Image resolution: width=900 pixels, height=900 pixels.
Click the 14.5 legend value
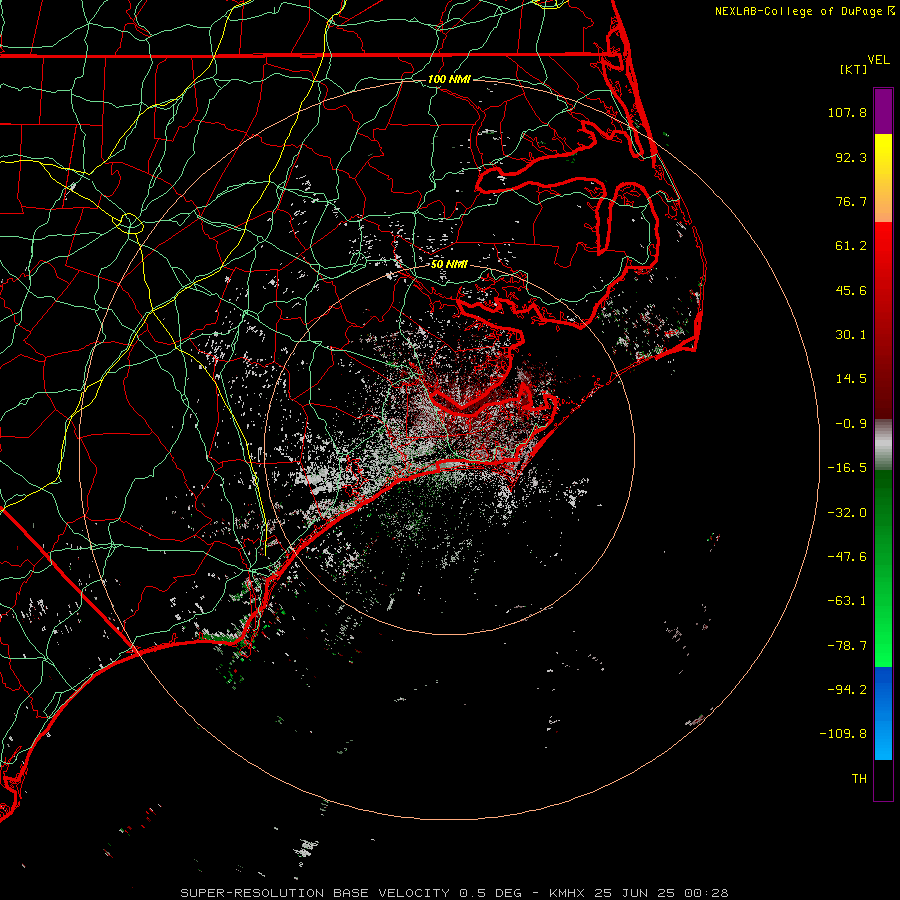(x=851, y=379)
